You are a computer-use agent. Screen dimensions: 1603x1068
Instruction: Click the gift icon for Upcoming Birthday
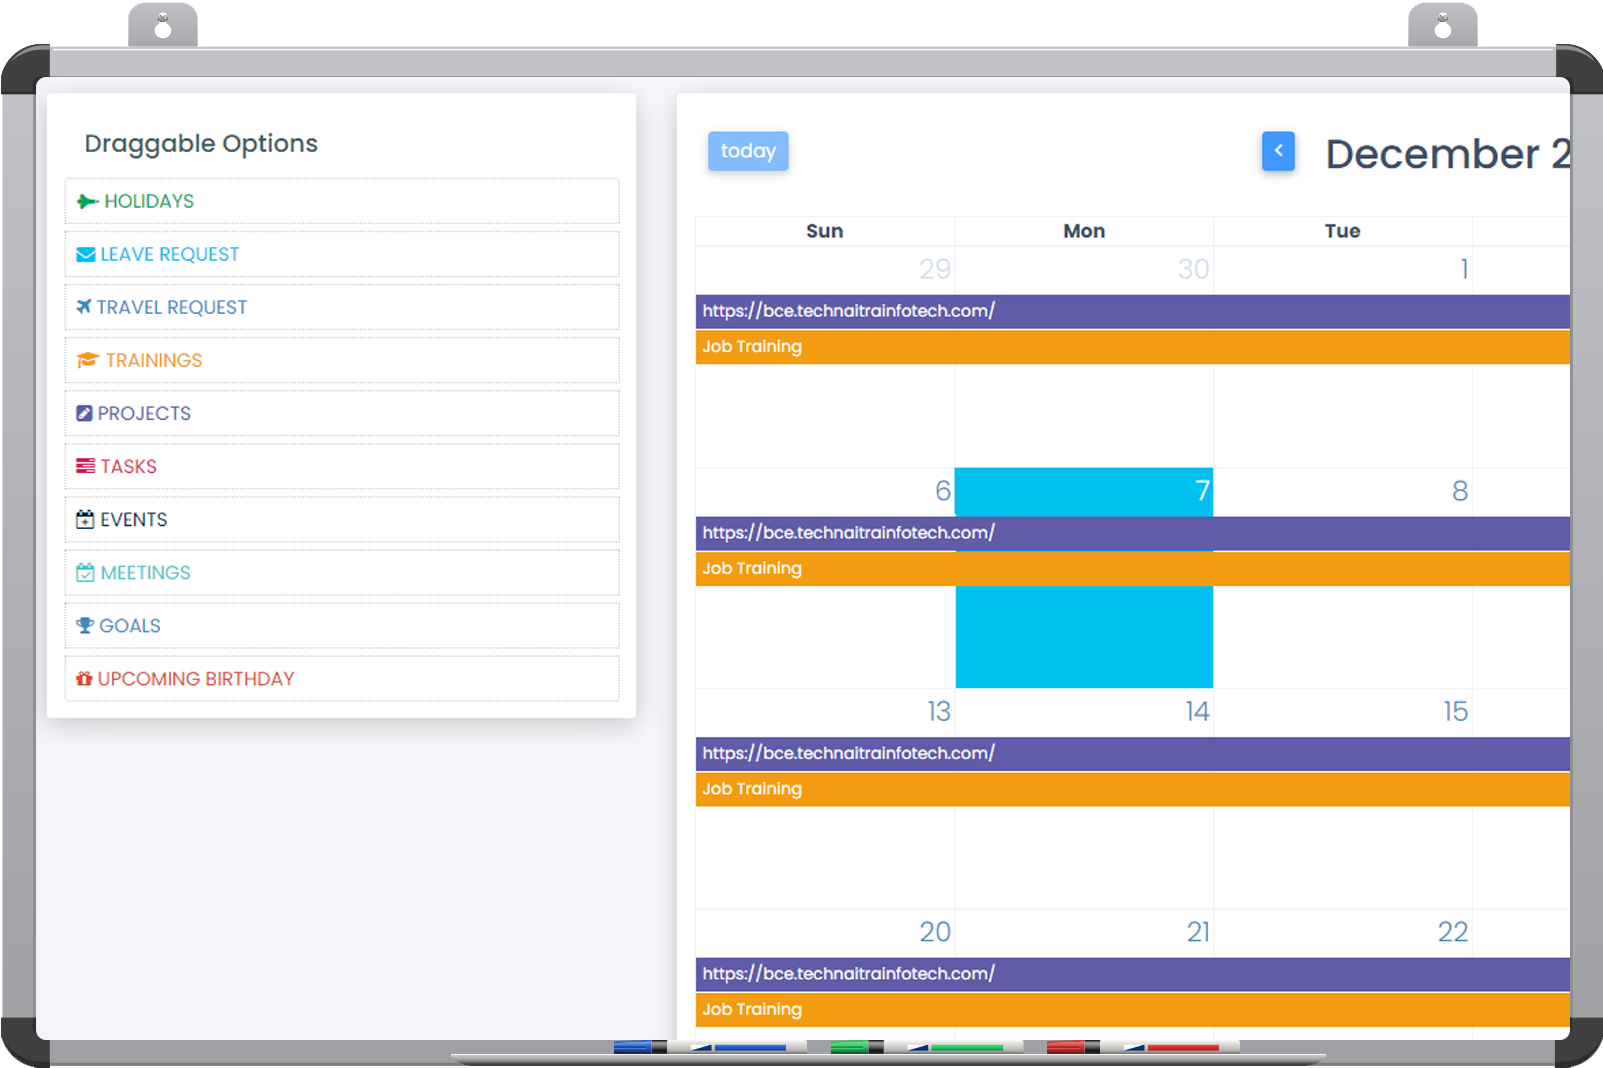84,679
